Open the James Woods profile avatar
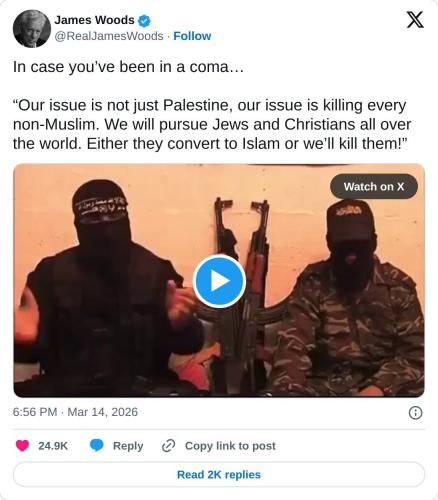Image resolution: width=438 pixels, height=500 pixels. pyautogui.click(x=32, y=28)
